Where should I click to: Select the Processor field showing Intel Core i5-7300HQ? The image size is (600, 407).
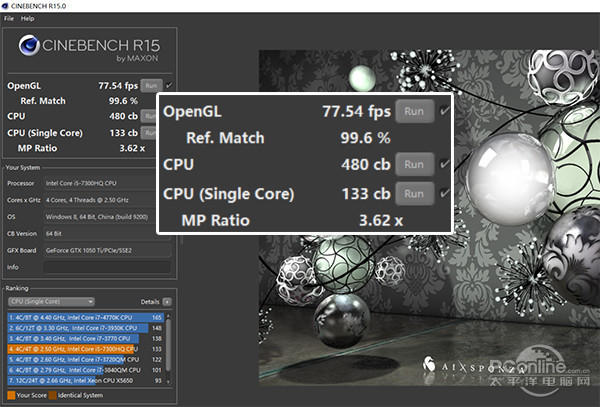pos(100,183)
